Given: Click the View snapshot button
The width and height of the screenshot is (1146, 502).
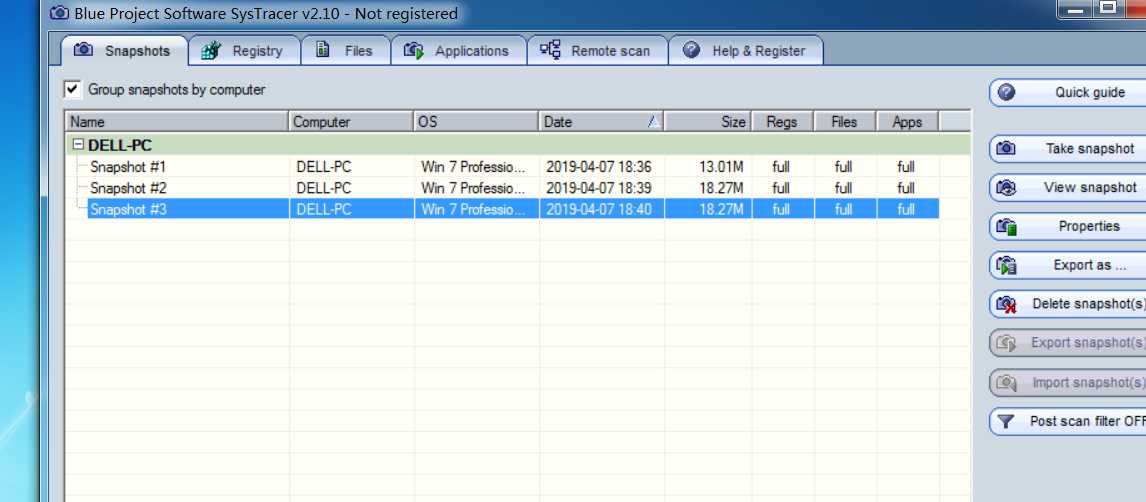Looking at the screenshot, I should (x=1068, y=187).
